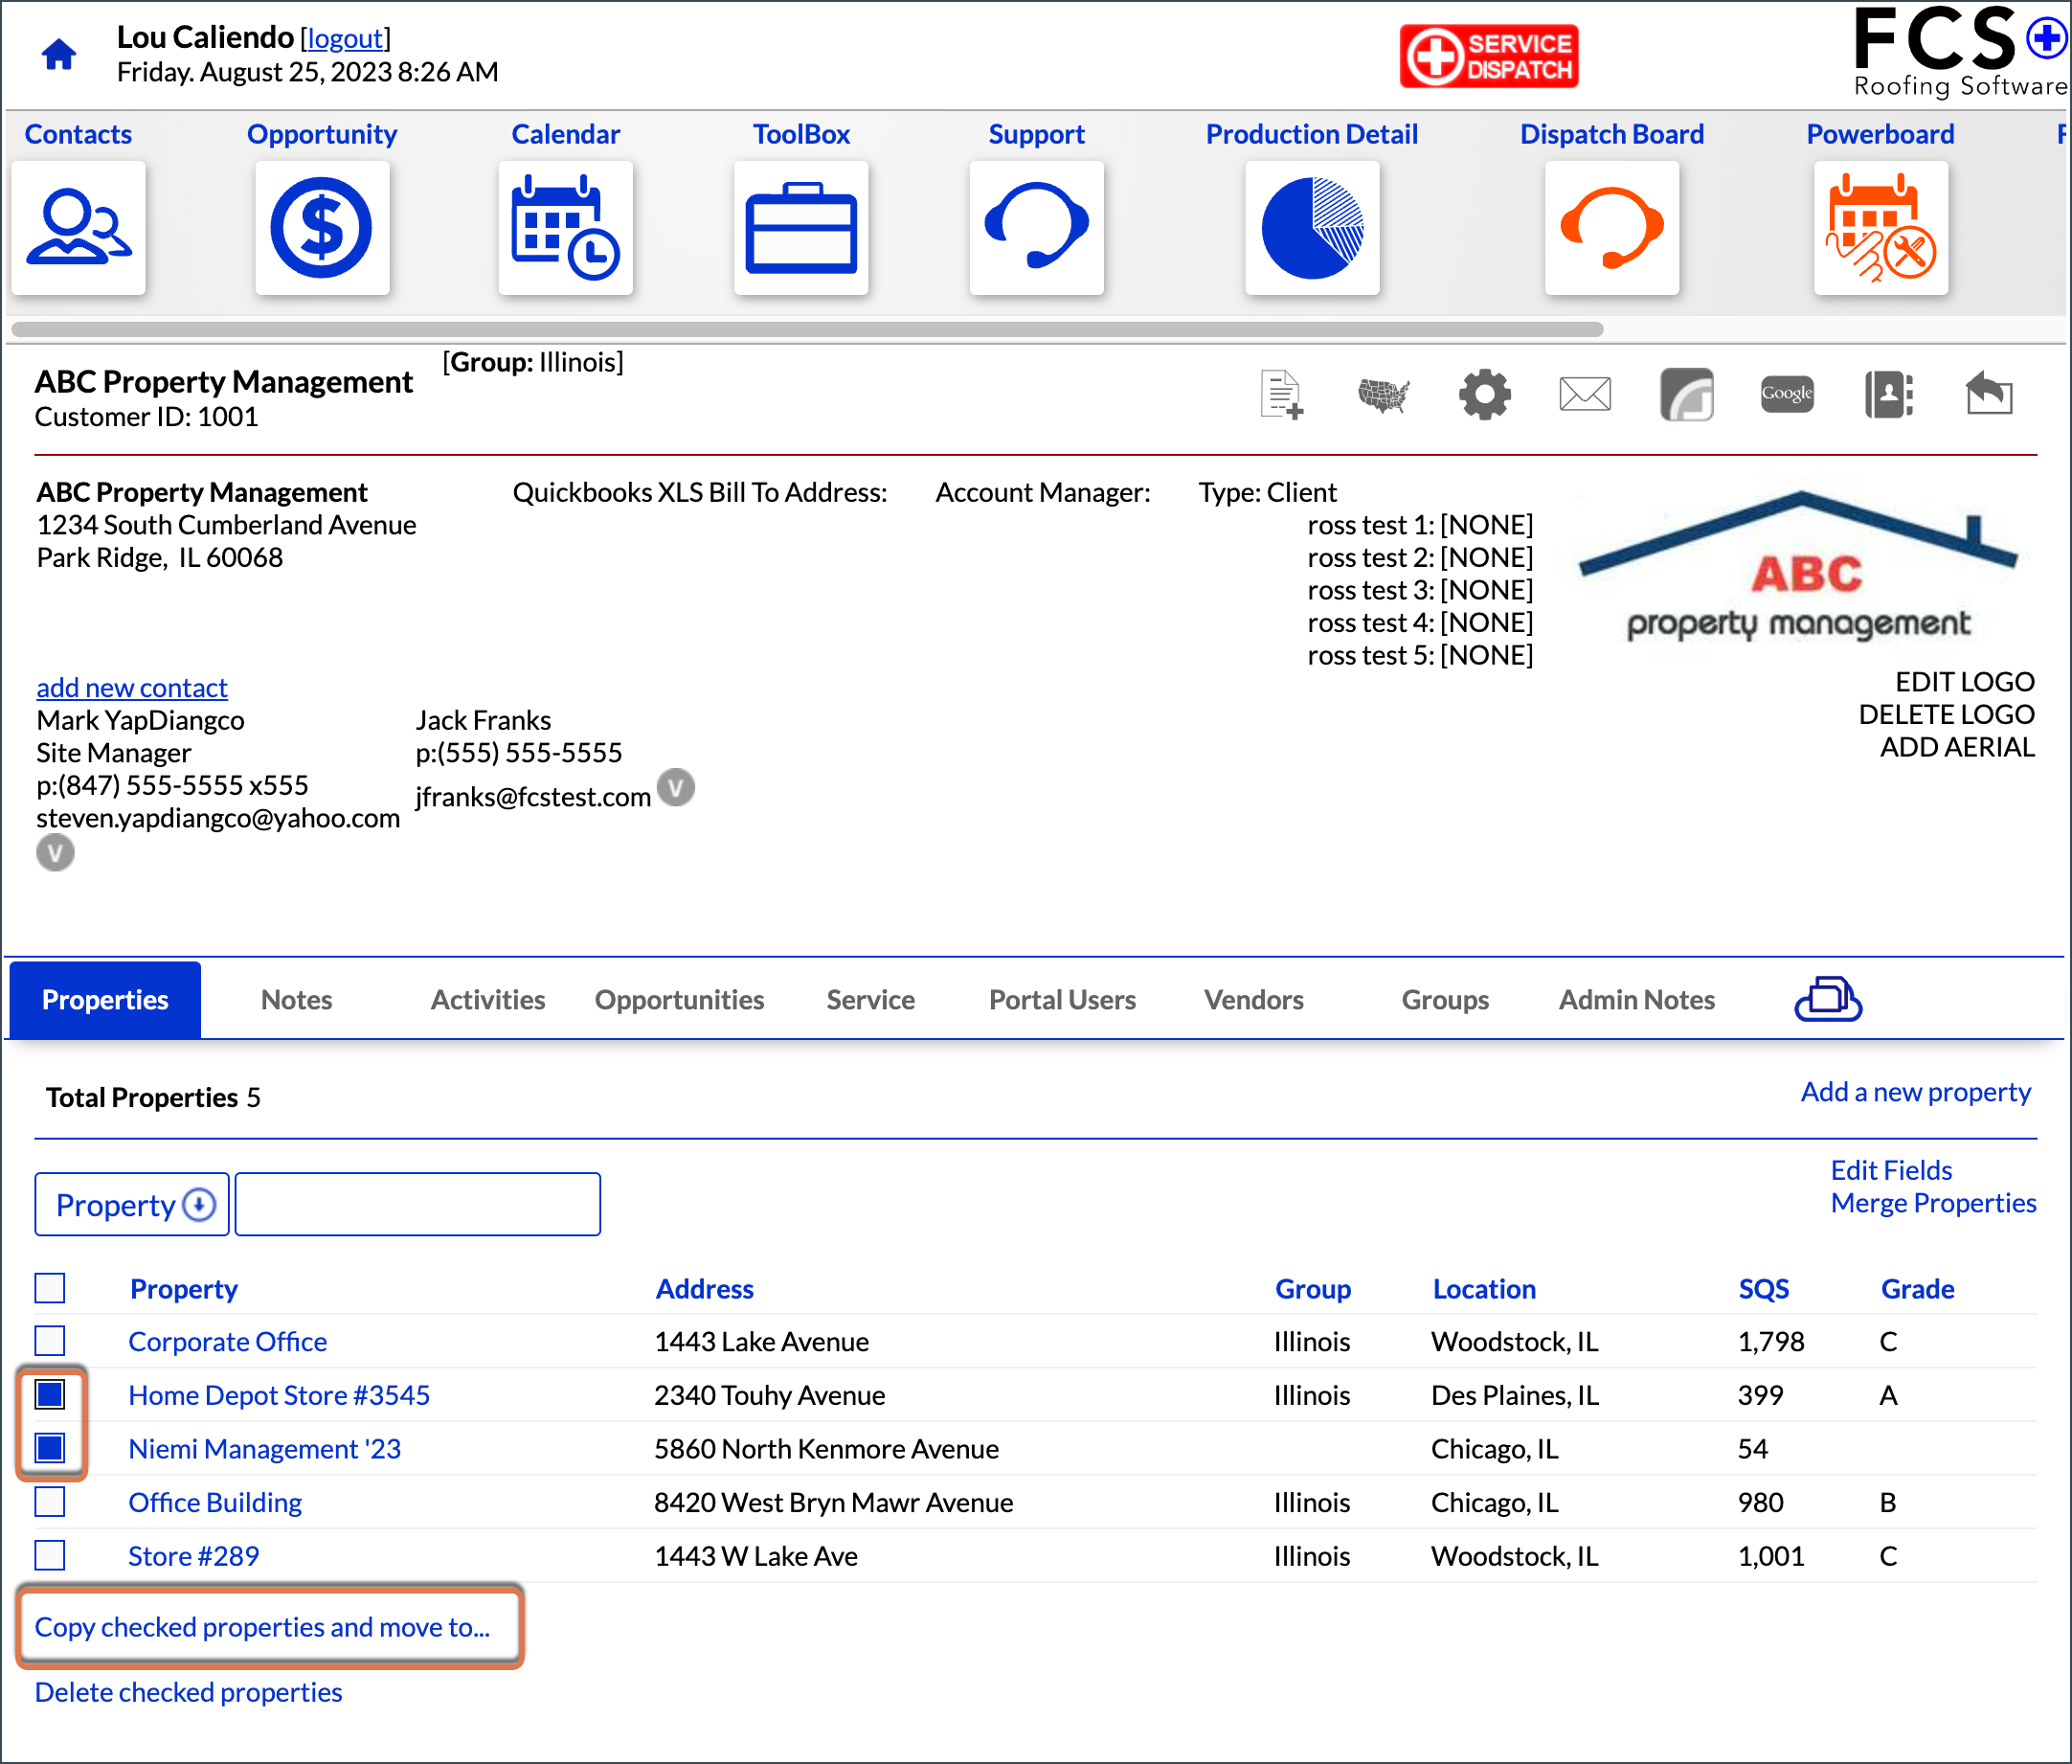Switch to the Opportunities tab
The image size is (2072, 1764).
pyautogui.click(x=679, y=999)
